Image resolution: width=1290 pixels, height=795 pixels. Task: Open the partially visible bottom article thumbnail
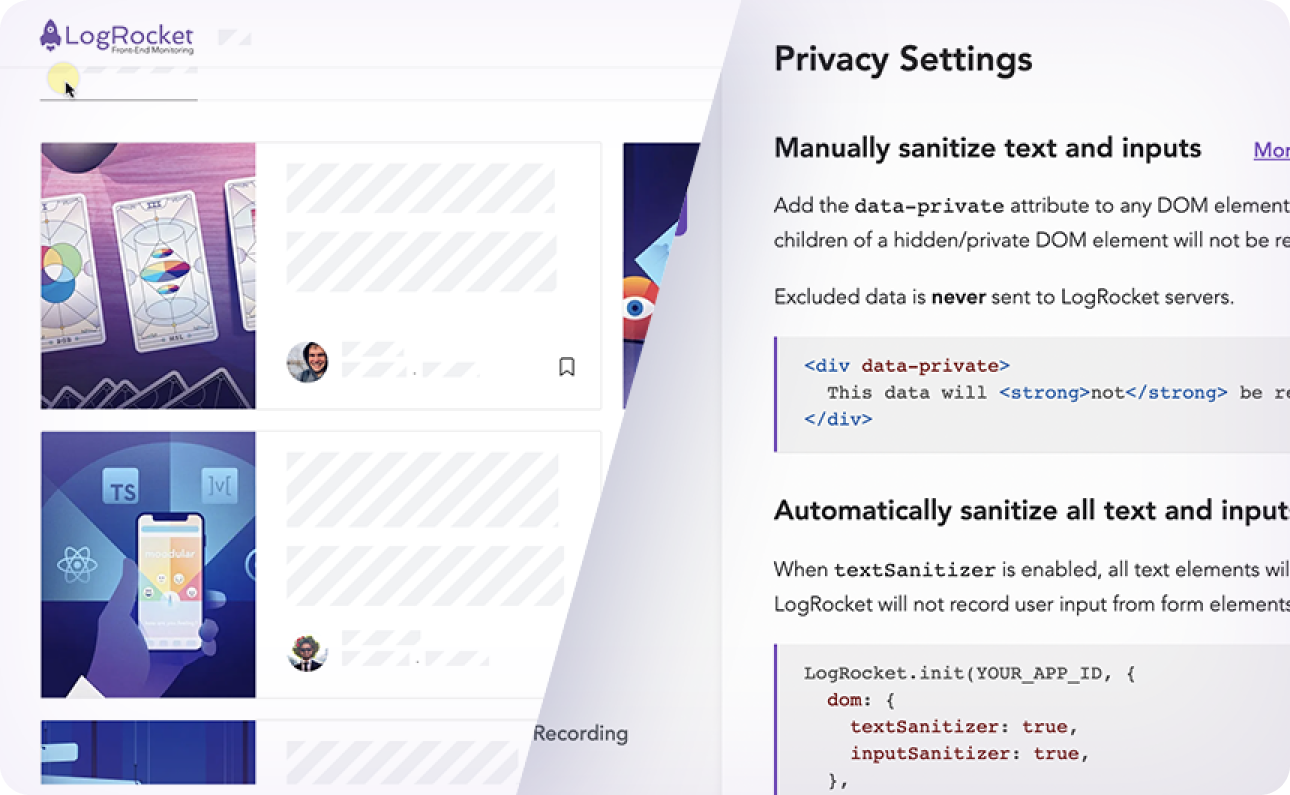(x=148, y=752)
